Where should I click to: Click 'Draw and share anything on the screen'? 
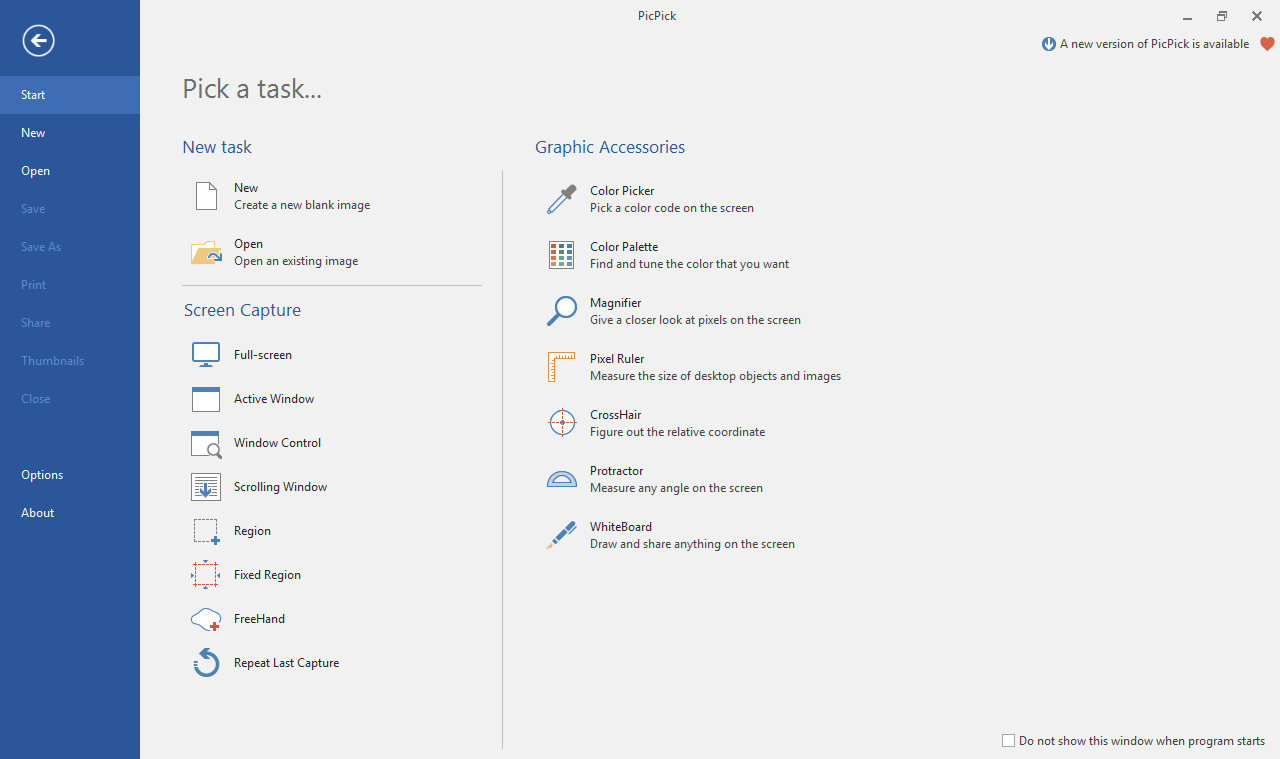click(x=693, y=544)
